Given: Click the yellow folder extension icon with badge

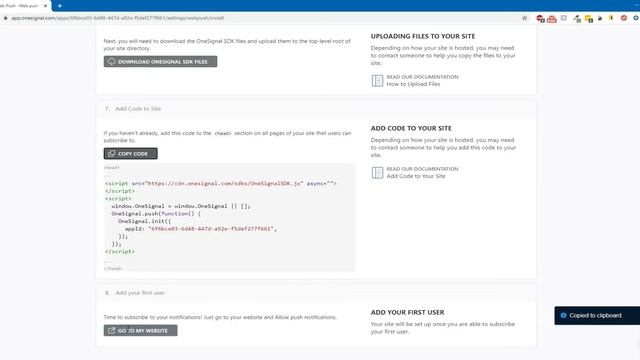Looking at the screenshot, I should pos(589,19).
